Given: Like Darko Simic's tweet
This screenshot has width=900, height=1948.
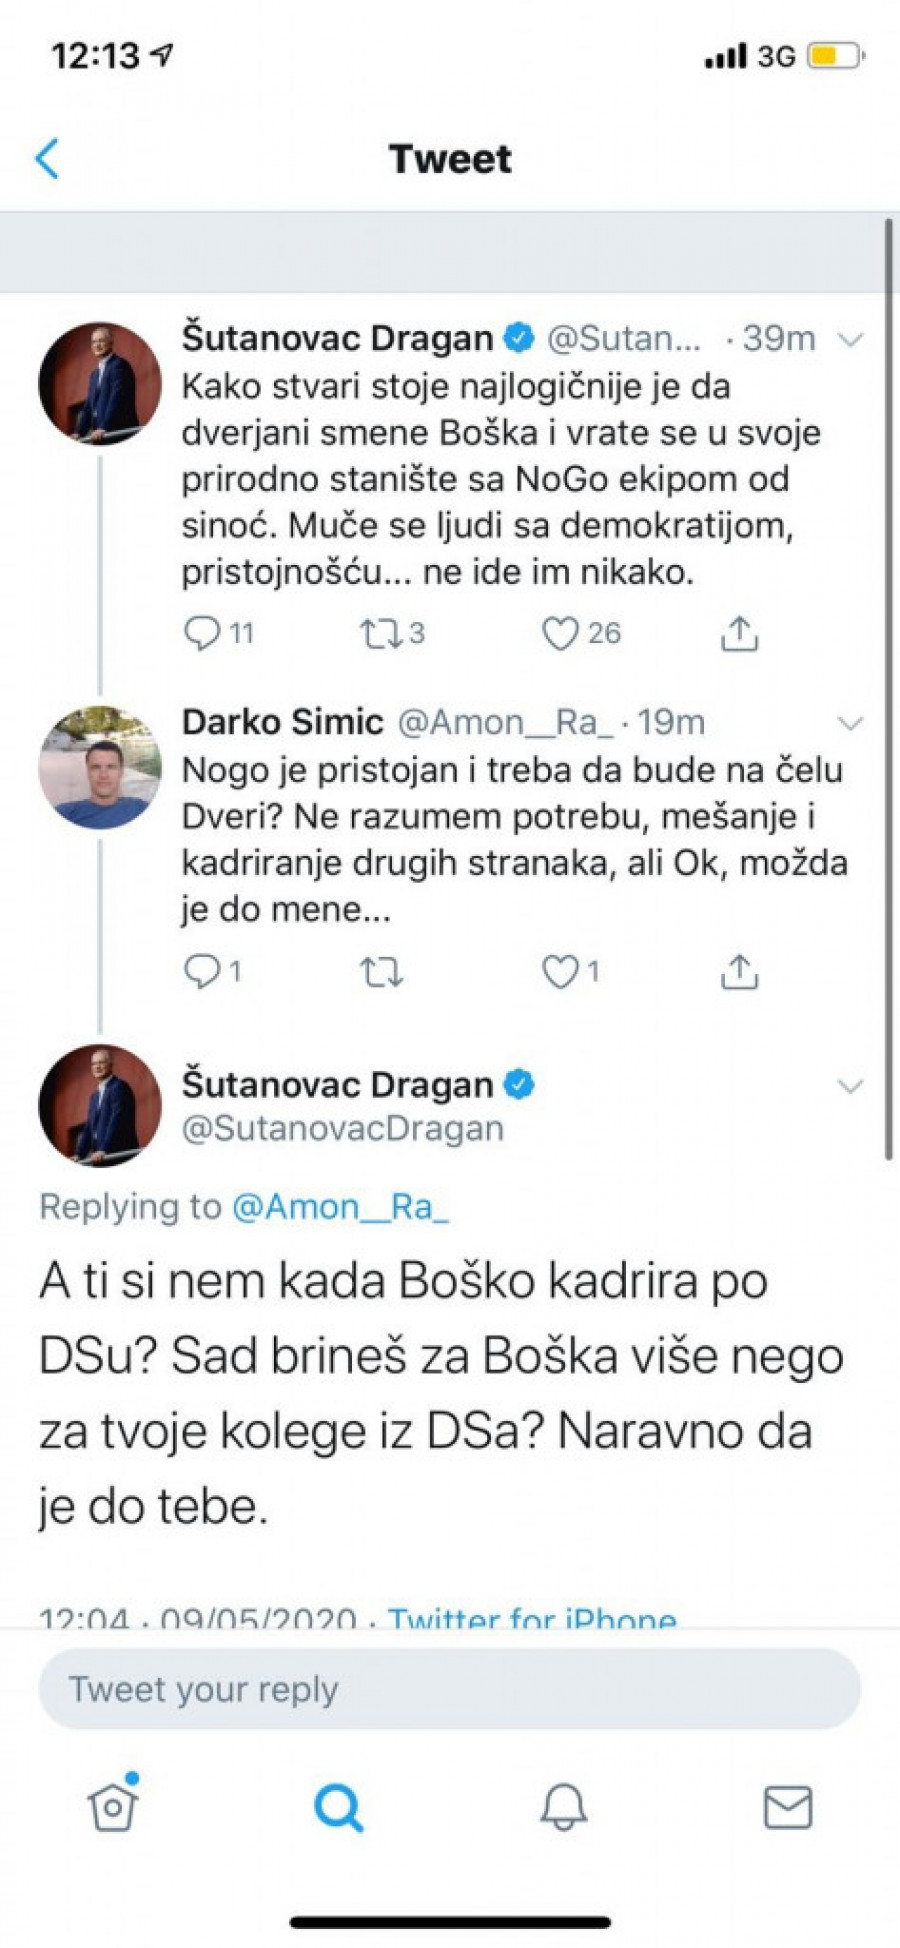Looking at the screenshot, I should (x=560, y=971).
